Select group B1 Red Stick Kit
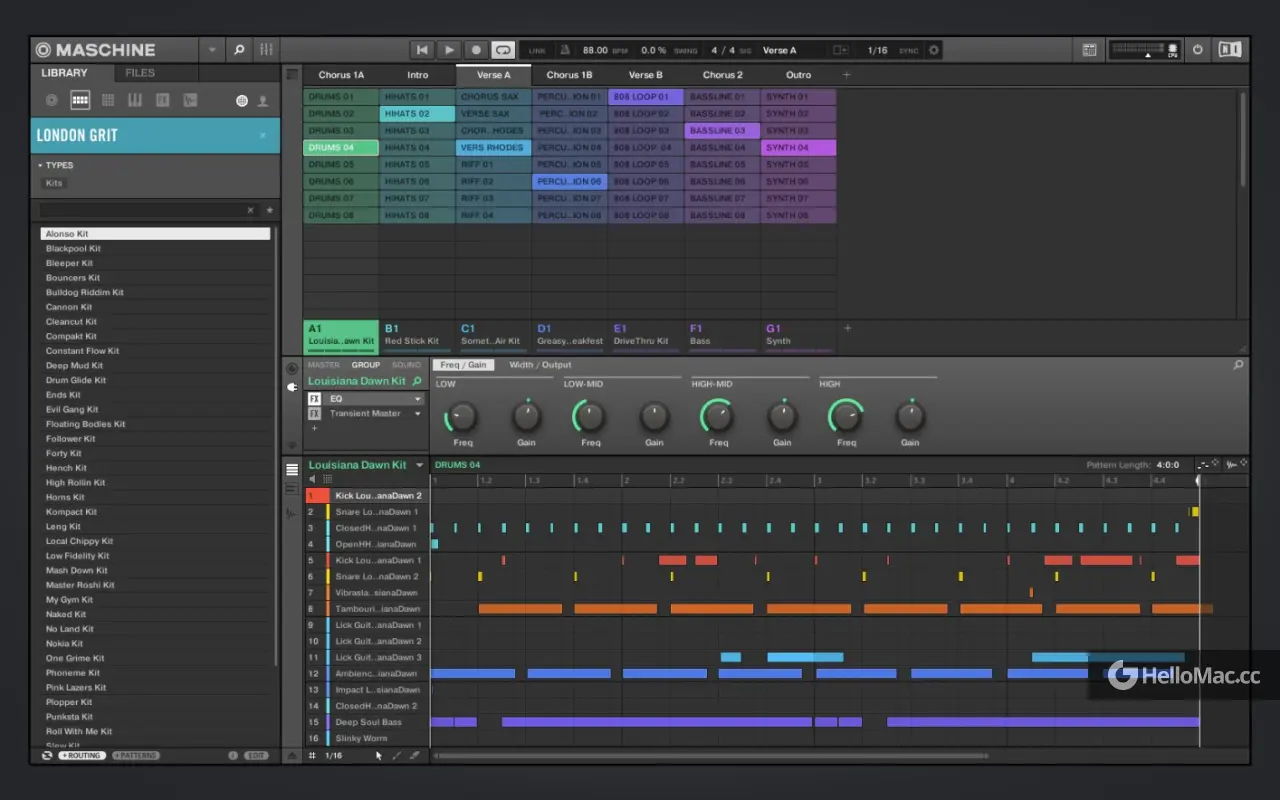The height and width of the screenshot is (800, 1280). coord(417,335)
